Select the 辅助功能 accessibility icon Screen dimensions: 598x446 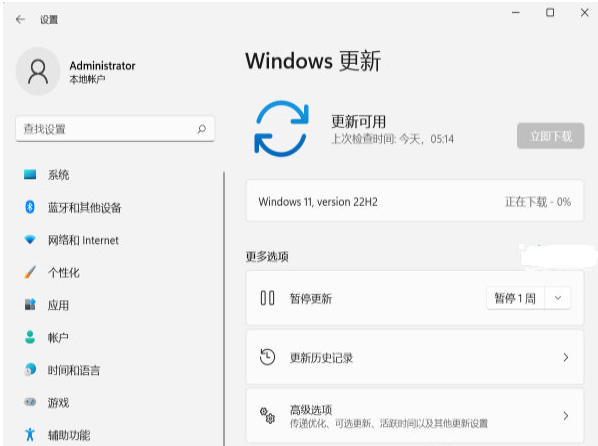pos(30,435)
